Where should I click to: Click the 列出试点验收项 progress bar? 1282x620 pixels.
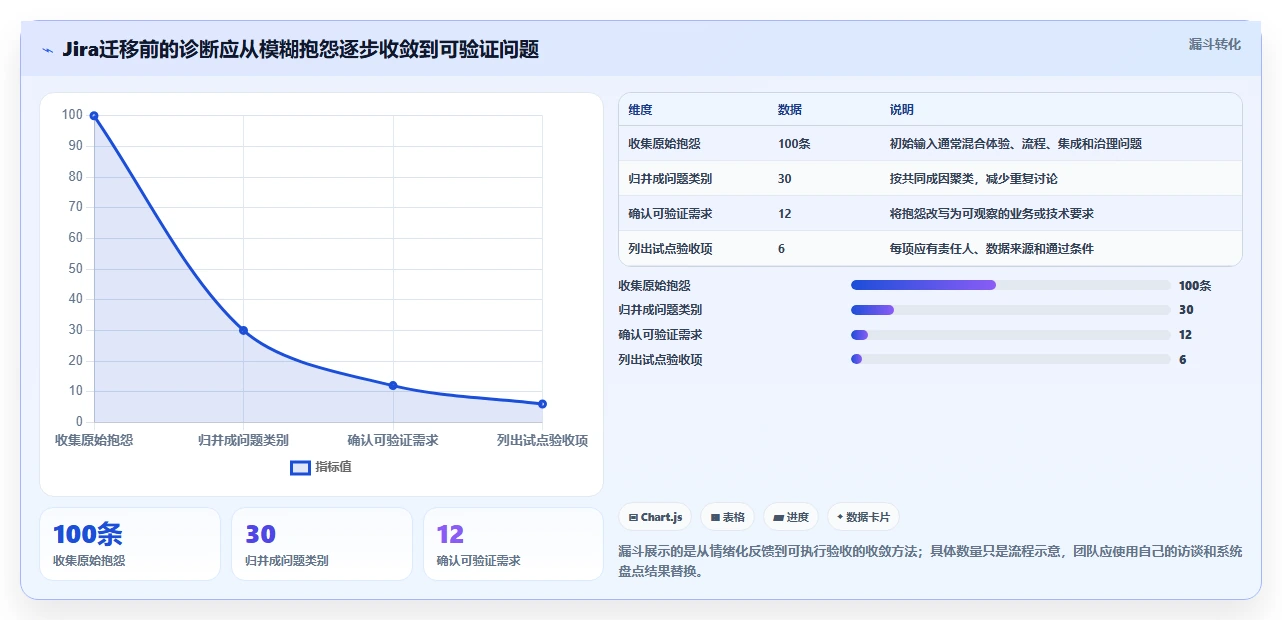tap(1010, 359)
